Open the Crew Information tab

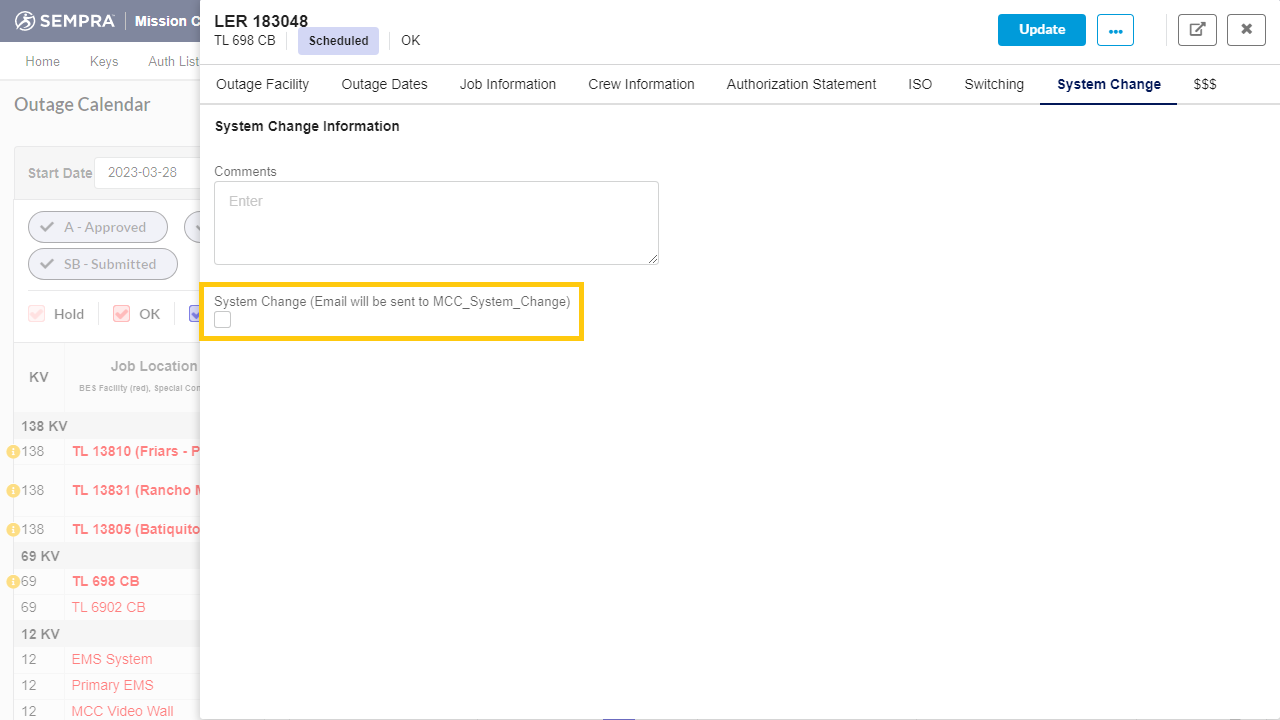coord(641,84)
